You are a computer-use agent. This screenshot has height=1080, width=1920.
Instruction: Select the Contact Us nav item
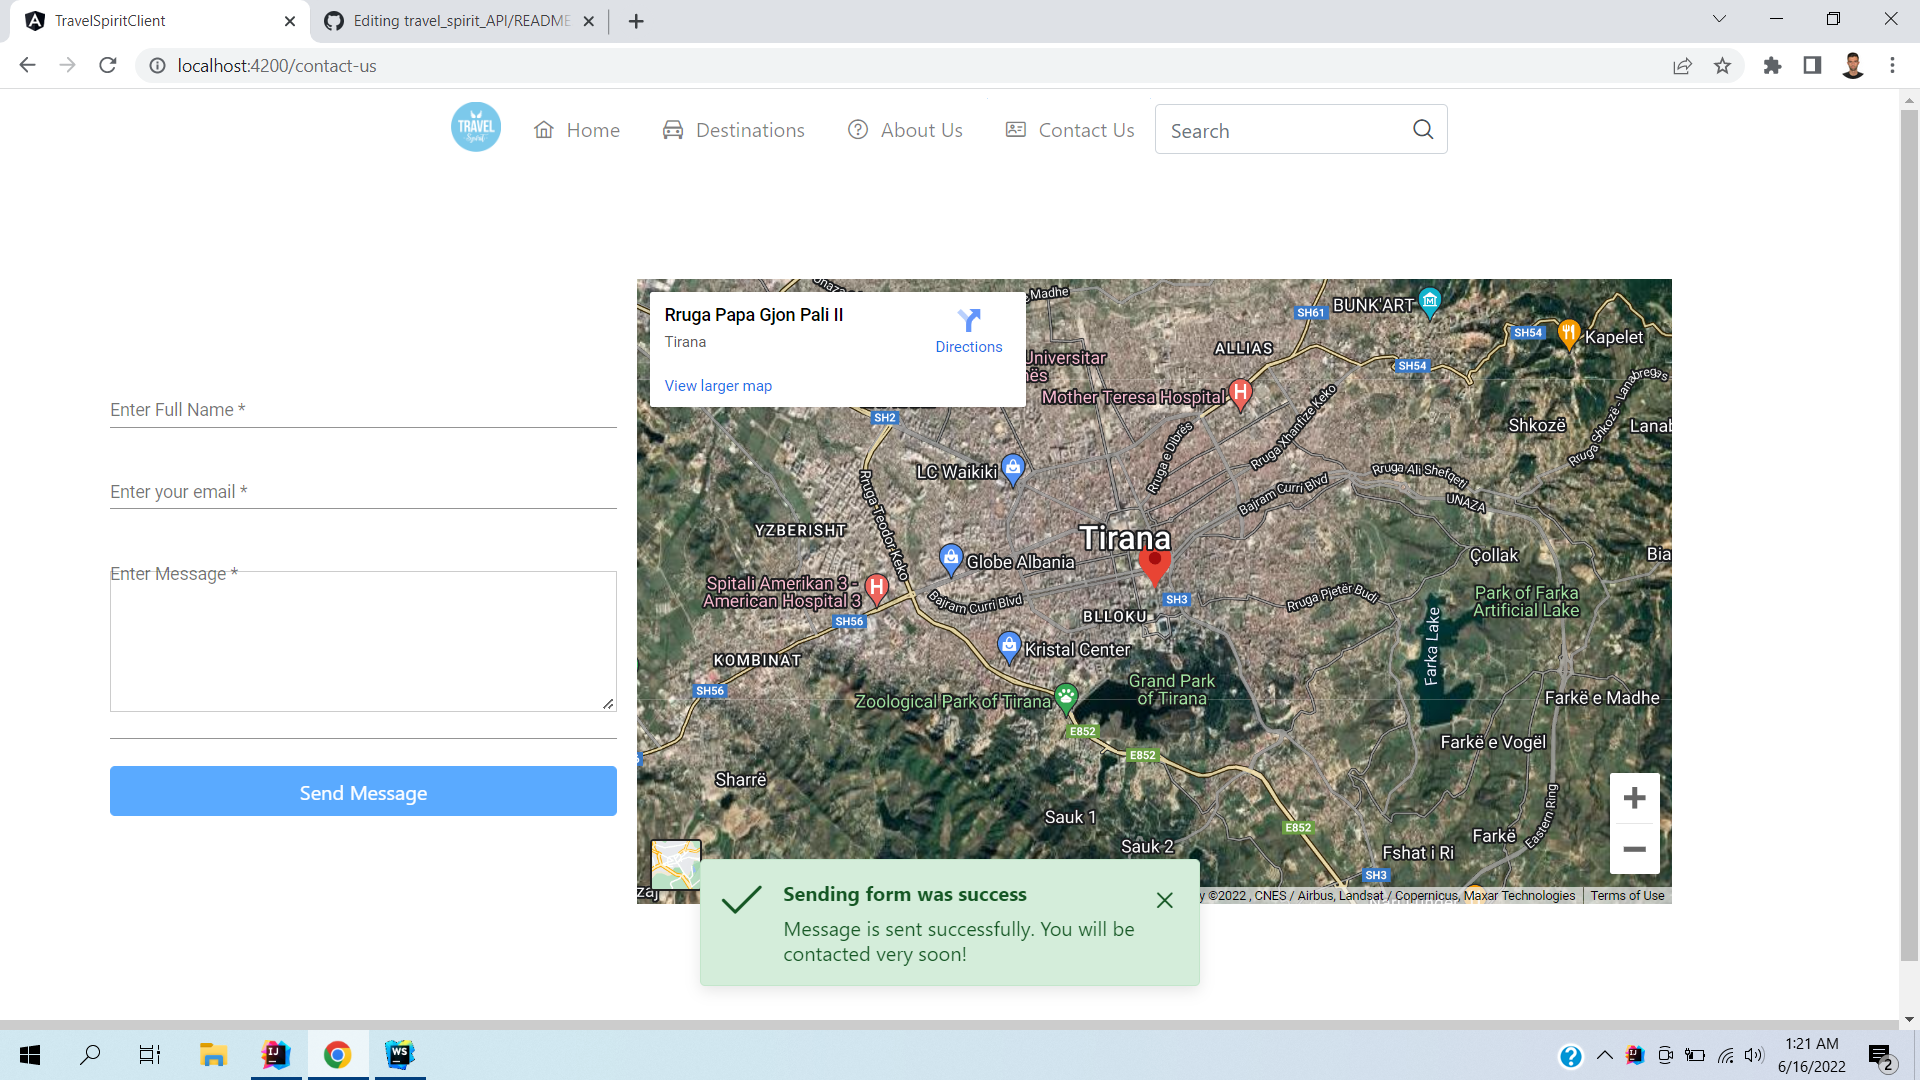pos(1070,130)
